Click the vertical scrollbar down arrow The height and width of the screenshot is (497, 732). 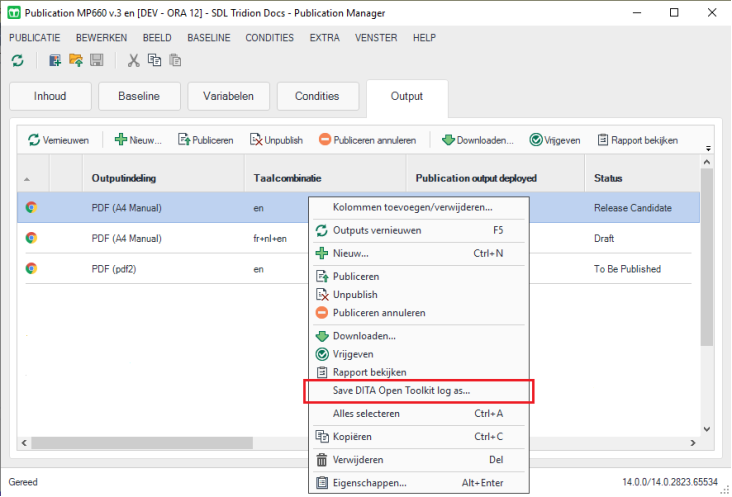click(x=707, y=429)
